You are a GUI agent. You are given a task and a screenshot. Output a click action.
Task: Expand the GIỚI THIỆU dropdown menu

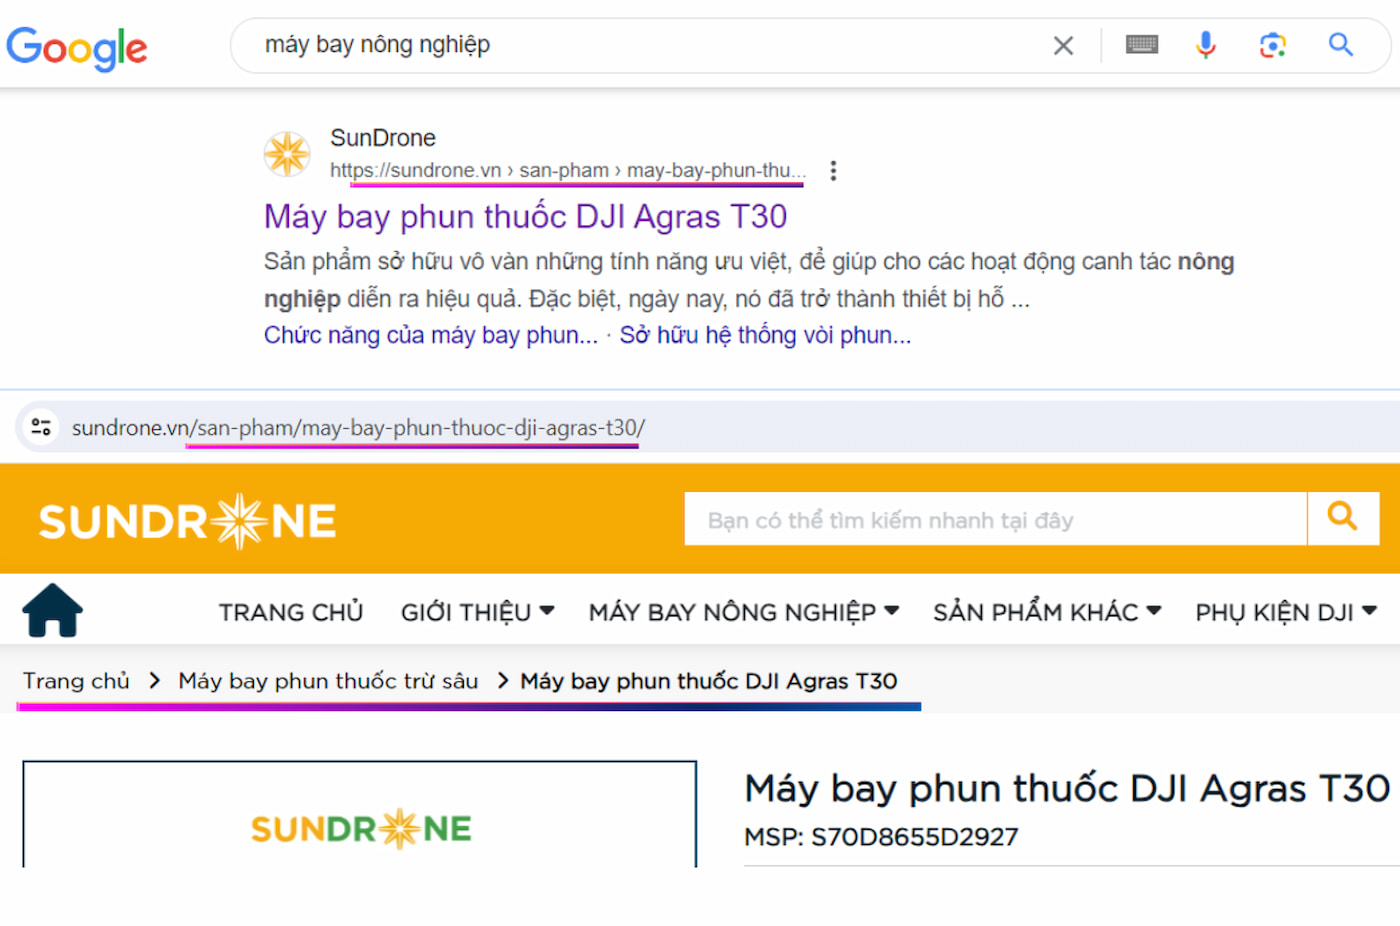pos(477,612)
